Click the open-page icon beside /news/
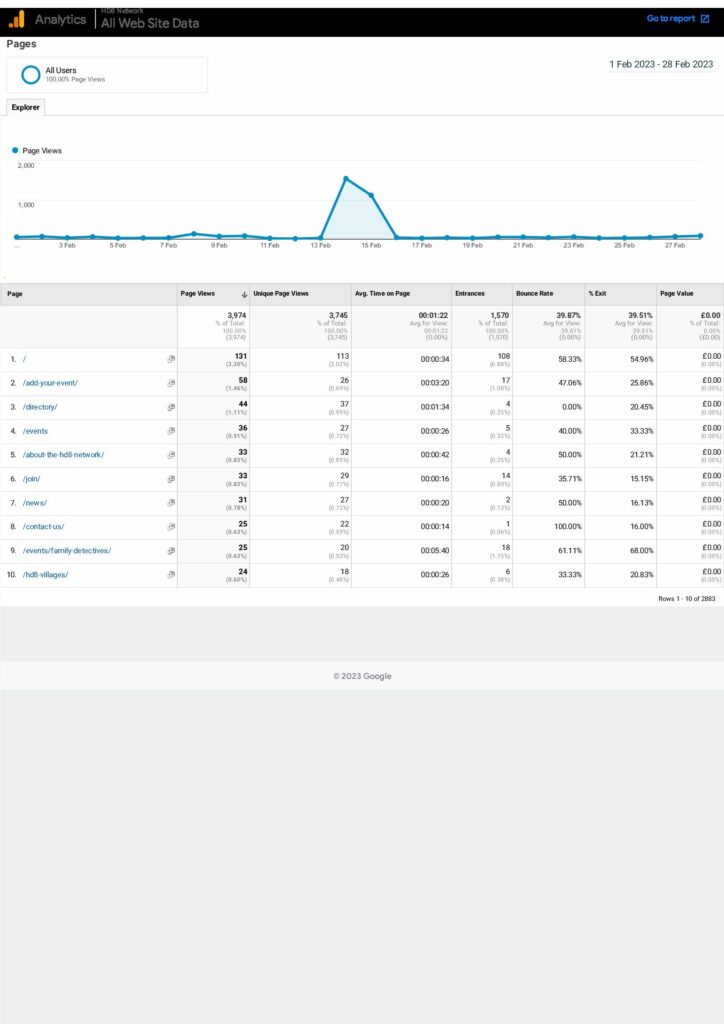The width and height of the screenshot is (724, 1024). pos(171,503)
